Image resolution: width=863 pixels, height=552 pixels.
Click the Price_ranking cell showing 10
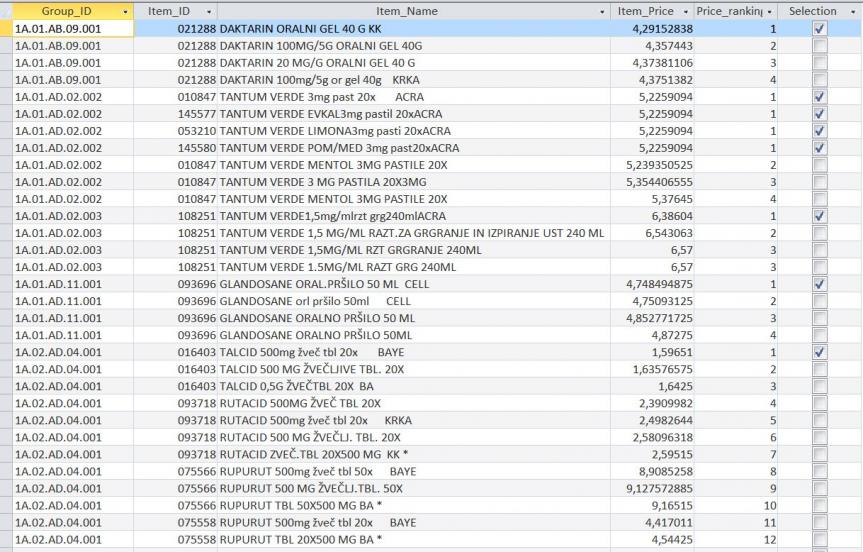coord(736,506)
